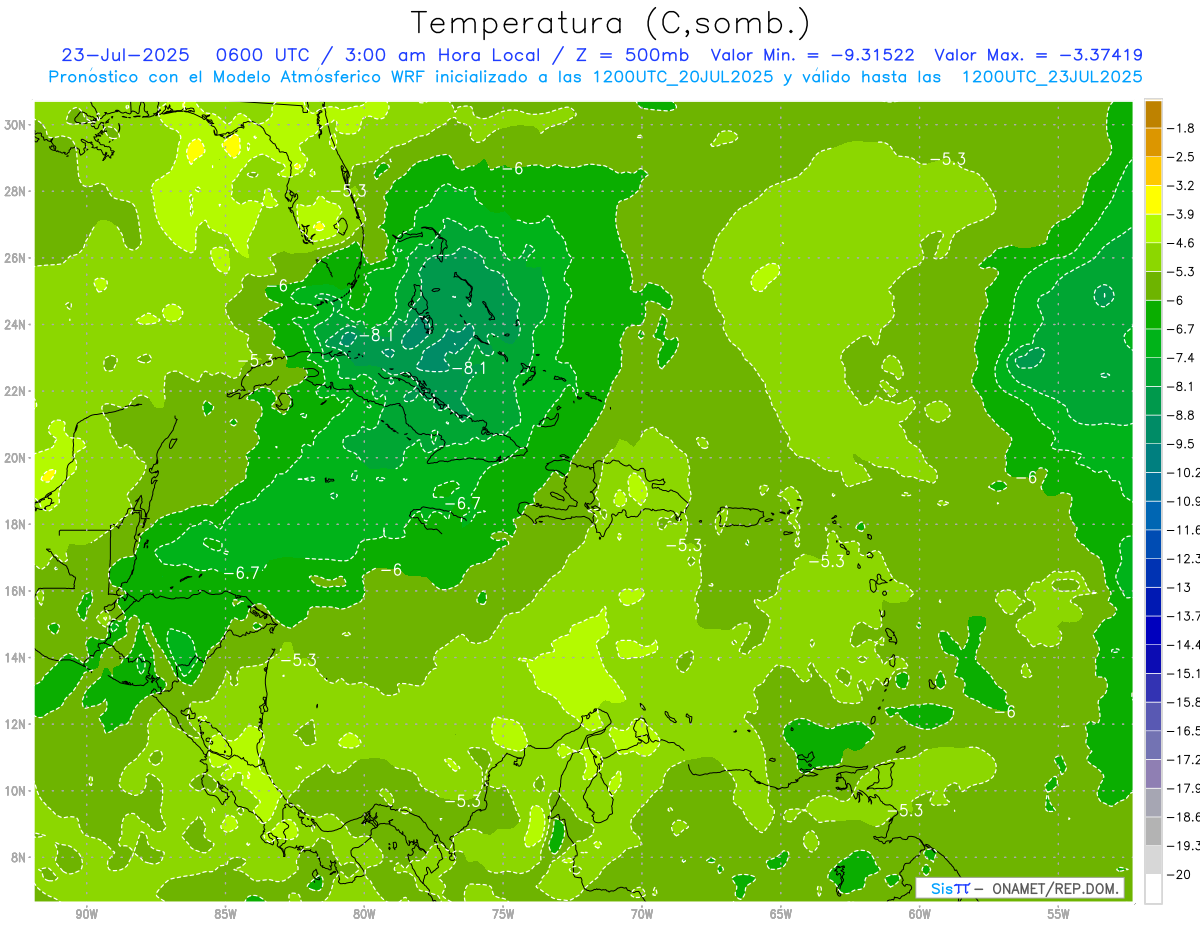This screenshot has height=927, width=1200.
Task: Click the "28N" latitude axis label
Action: click(16, 191)
